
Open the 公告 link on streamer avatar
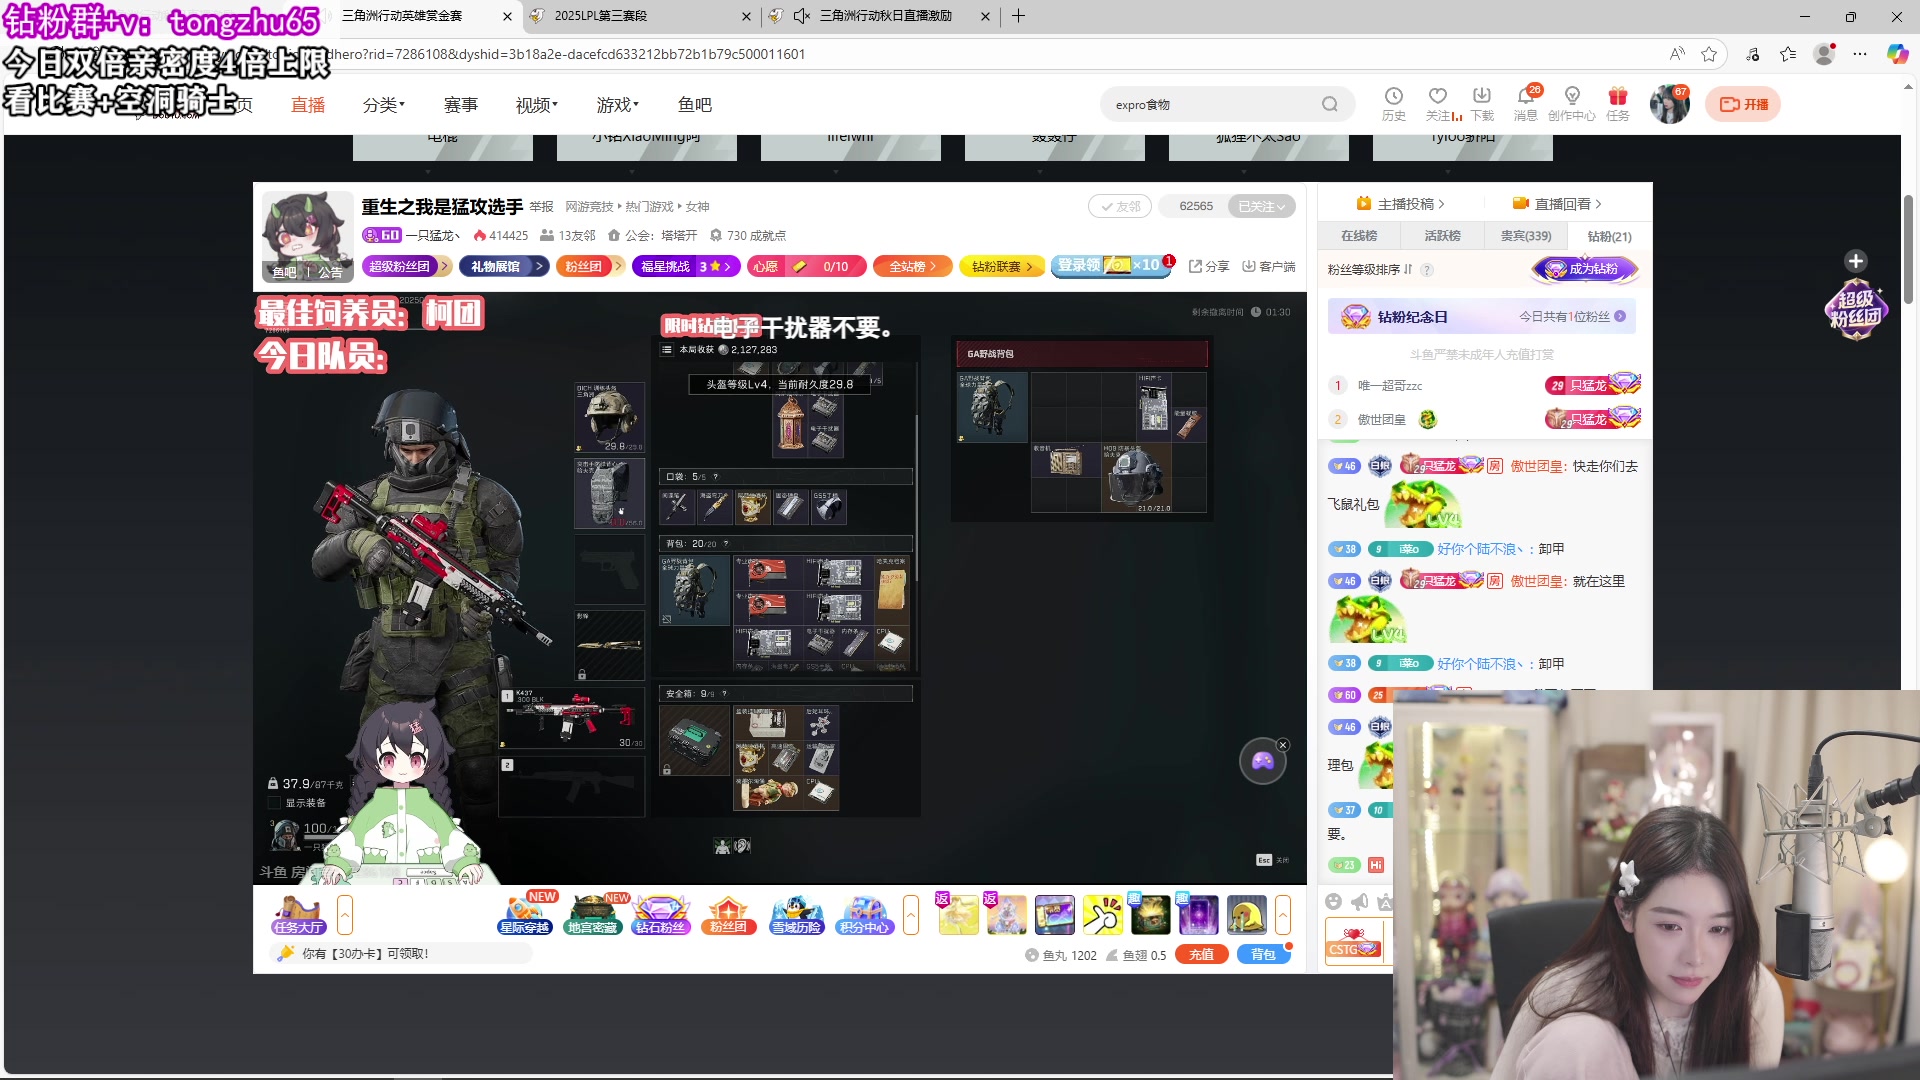point(330,272)
